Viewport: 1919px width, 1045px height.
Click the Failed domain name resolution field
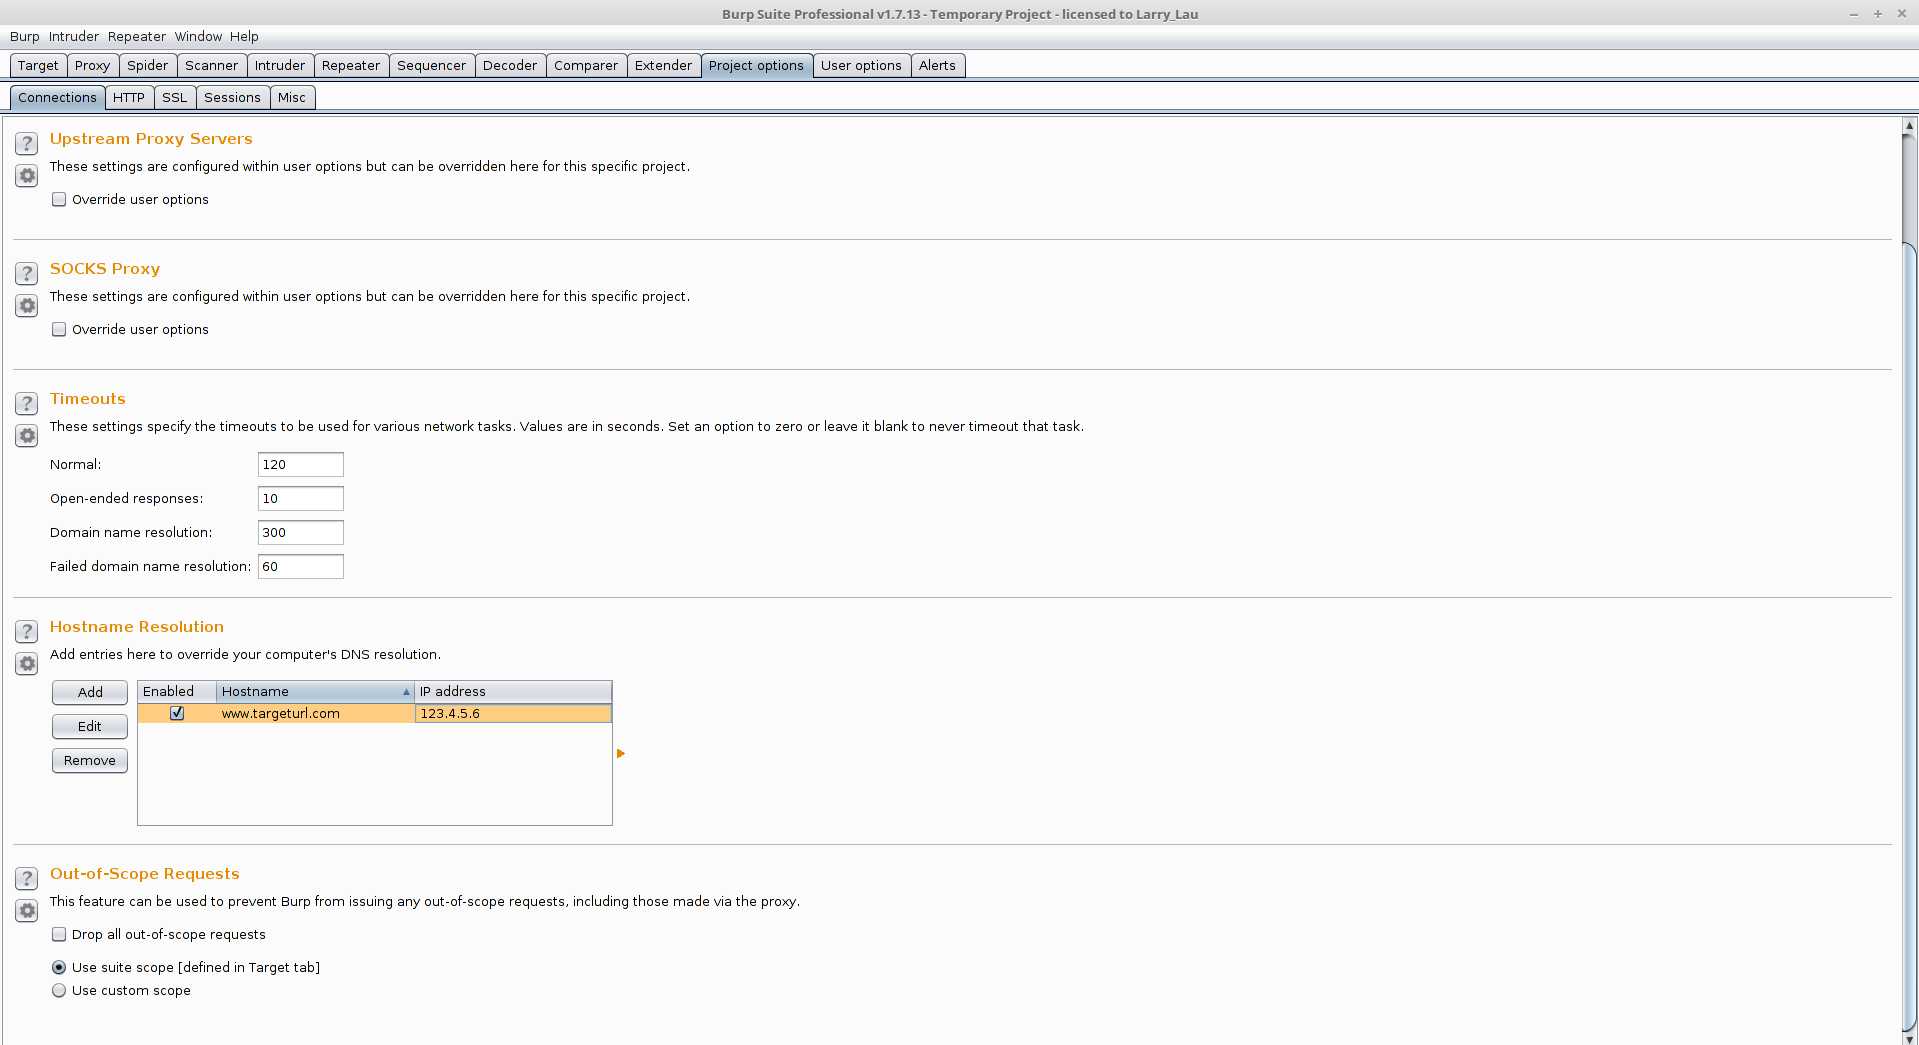coord(301,566)
